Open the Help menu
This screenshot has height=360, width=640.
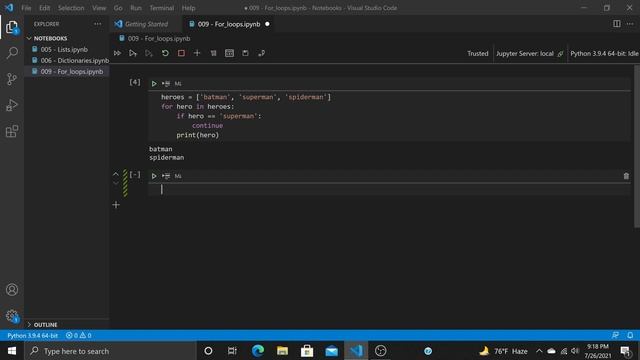click(x=188, y=8)
